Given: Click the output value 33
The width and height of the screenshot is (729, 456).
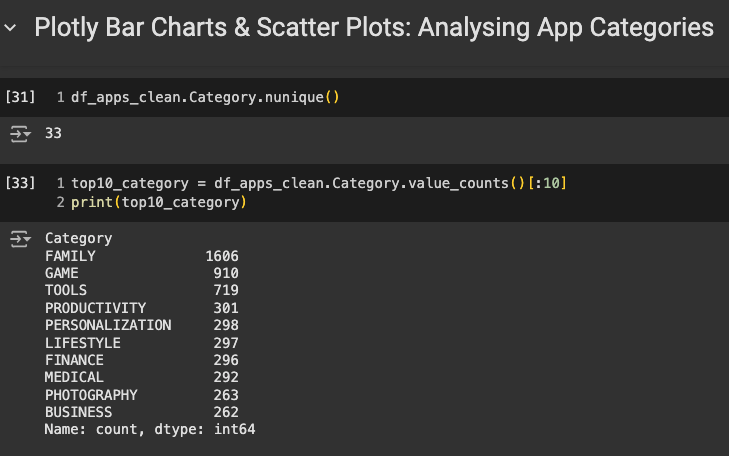Looking at the screenshot, I should tap(53, 133).
